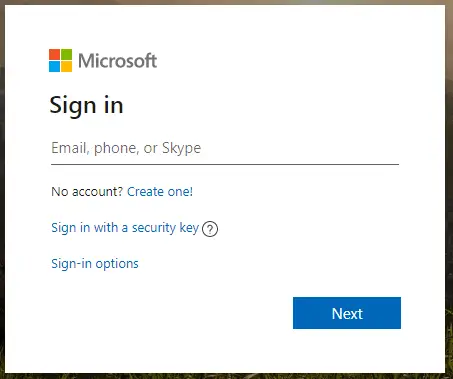Click the Microsoft wordmark text
453x379 pixels.
[117, 61]
